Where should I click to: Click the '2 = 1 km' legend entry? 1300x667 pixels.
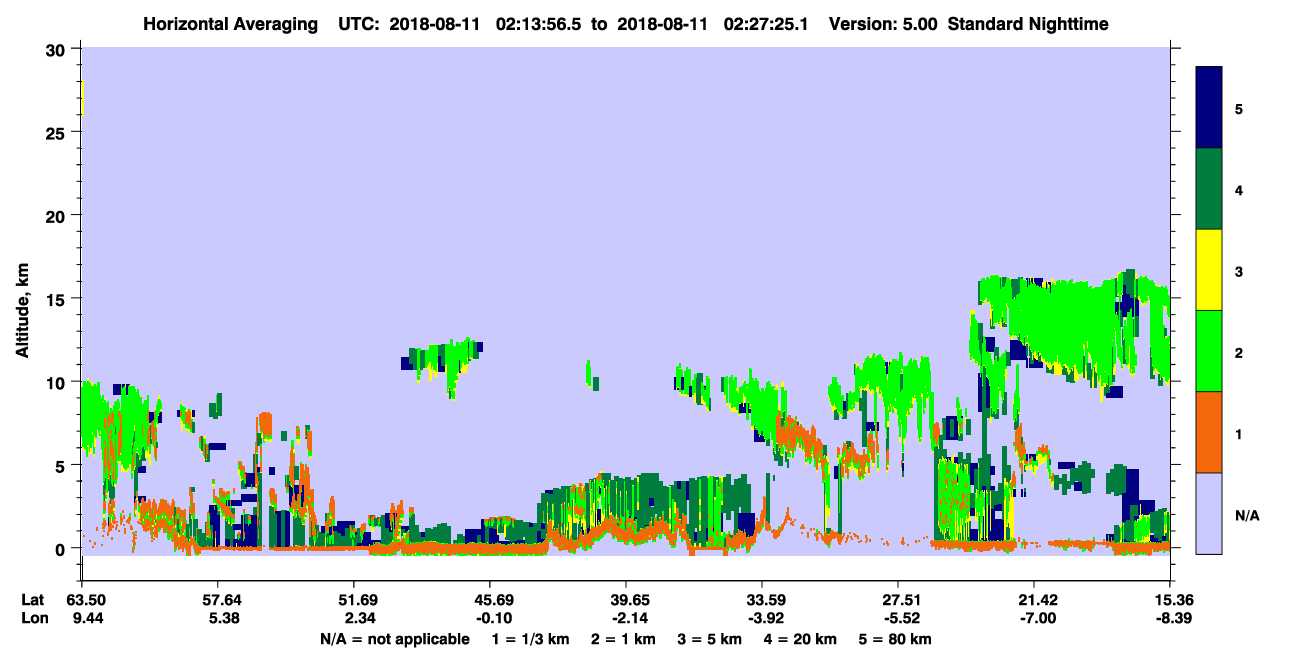coord(623,639)
